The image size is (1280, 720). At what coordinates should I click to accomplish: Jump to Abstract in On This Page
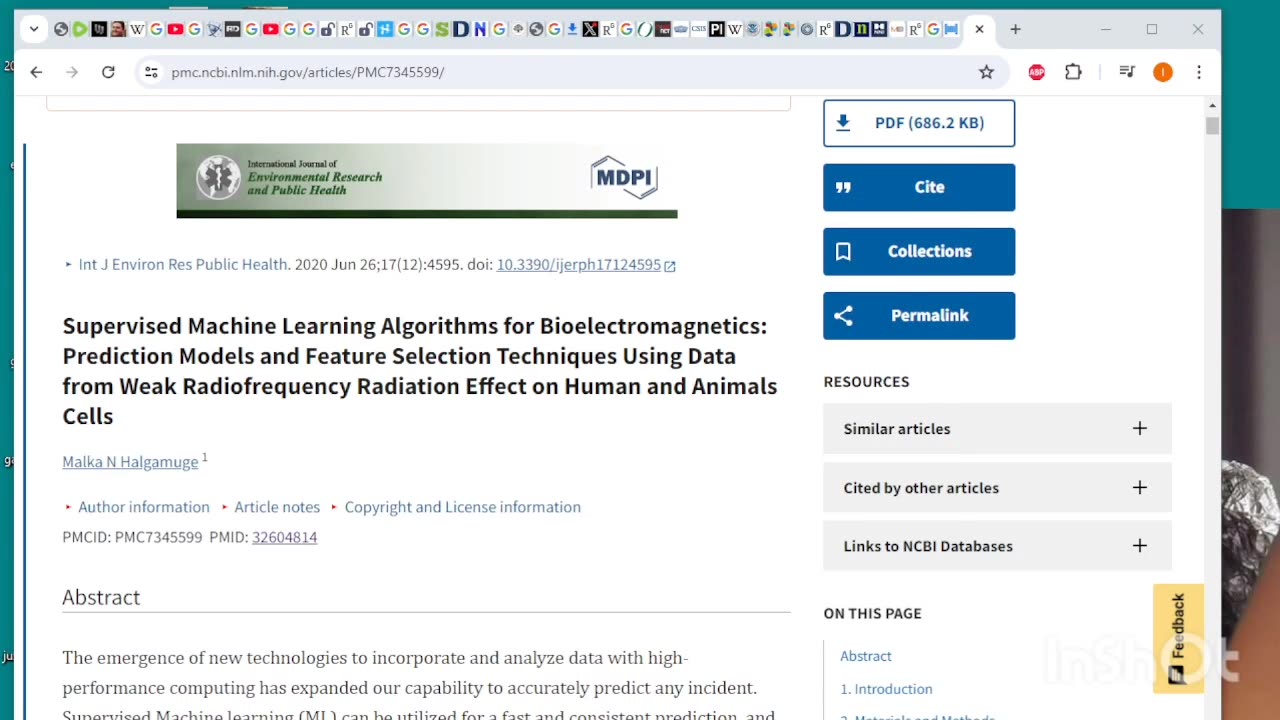[x=866, y=656]
